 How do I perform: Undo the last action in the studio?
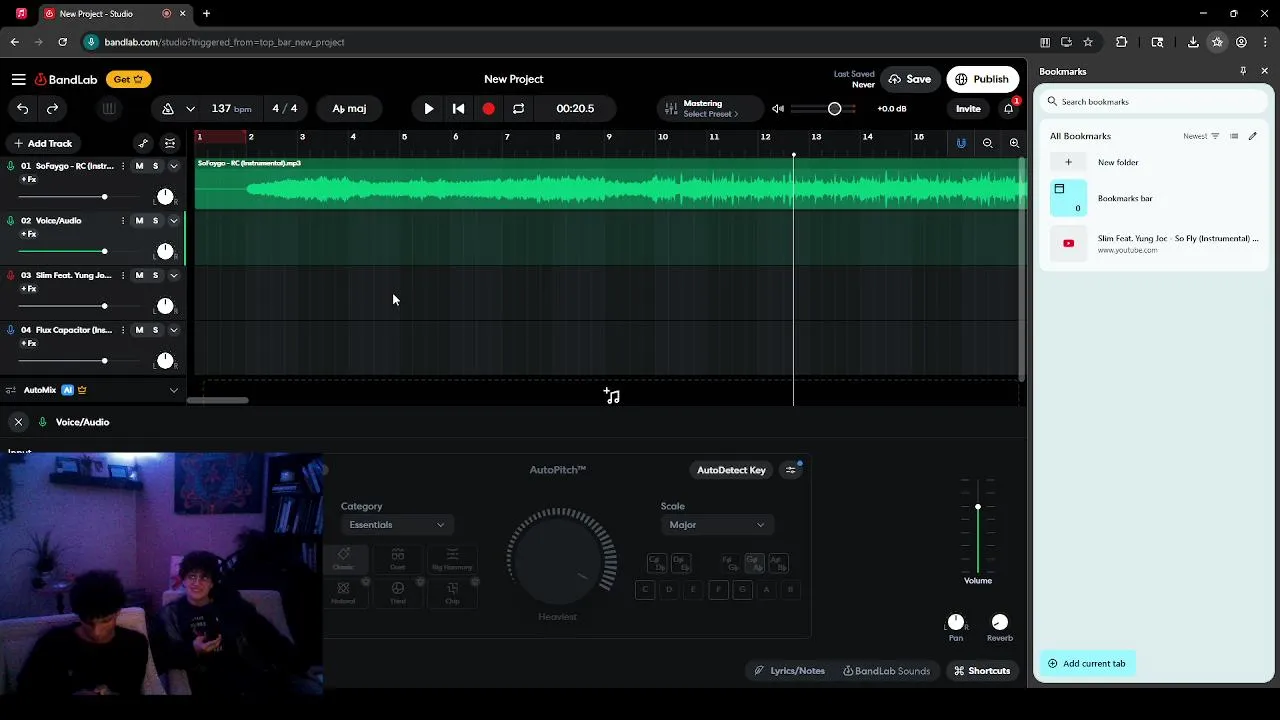point(23,108)
